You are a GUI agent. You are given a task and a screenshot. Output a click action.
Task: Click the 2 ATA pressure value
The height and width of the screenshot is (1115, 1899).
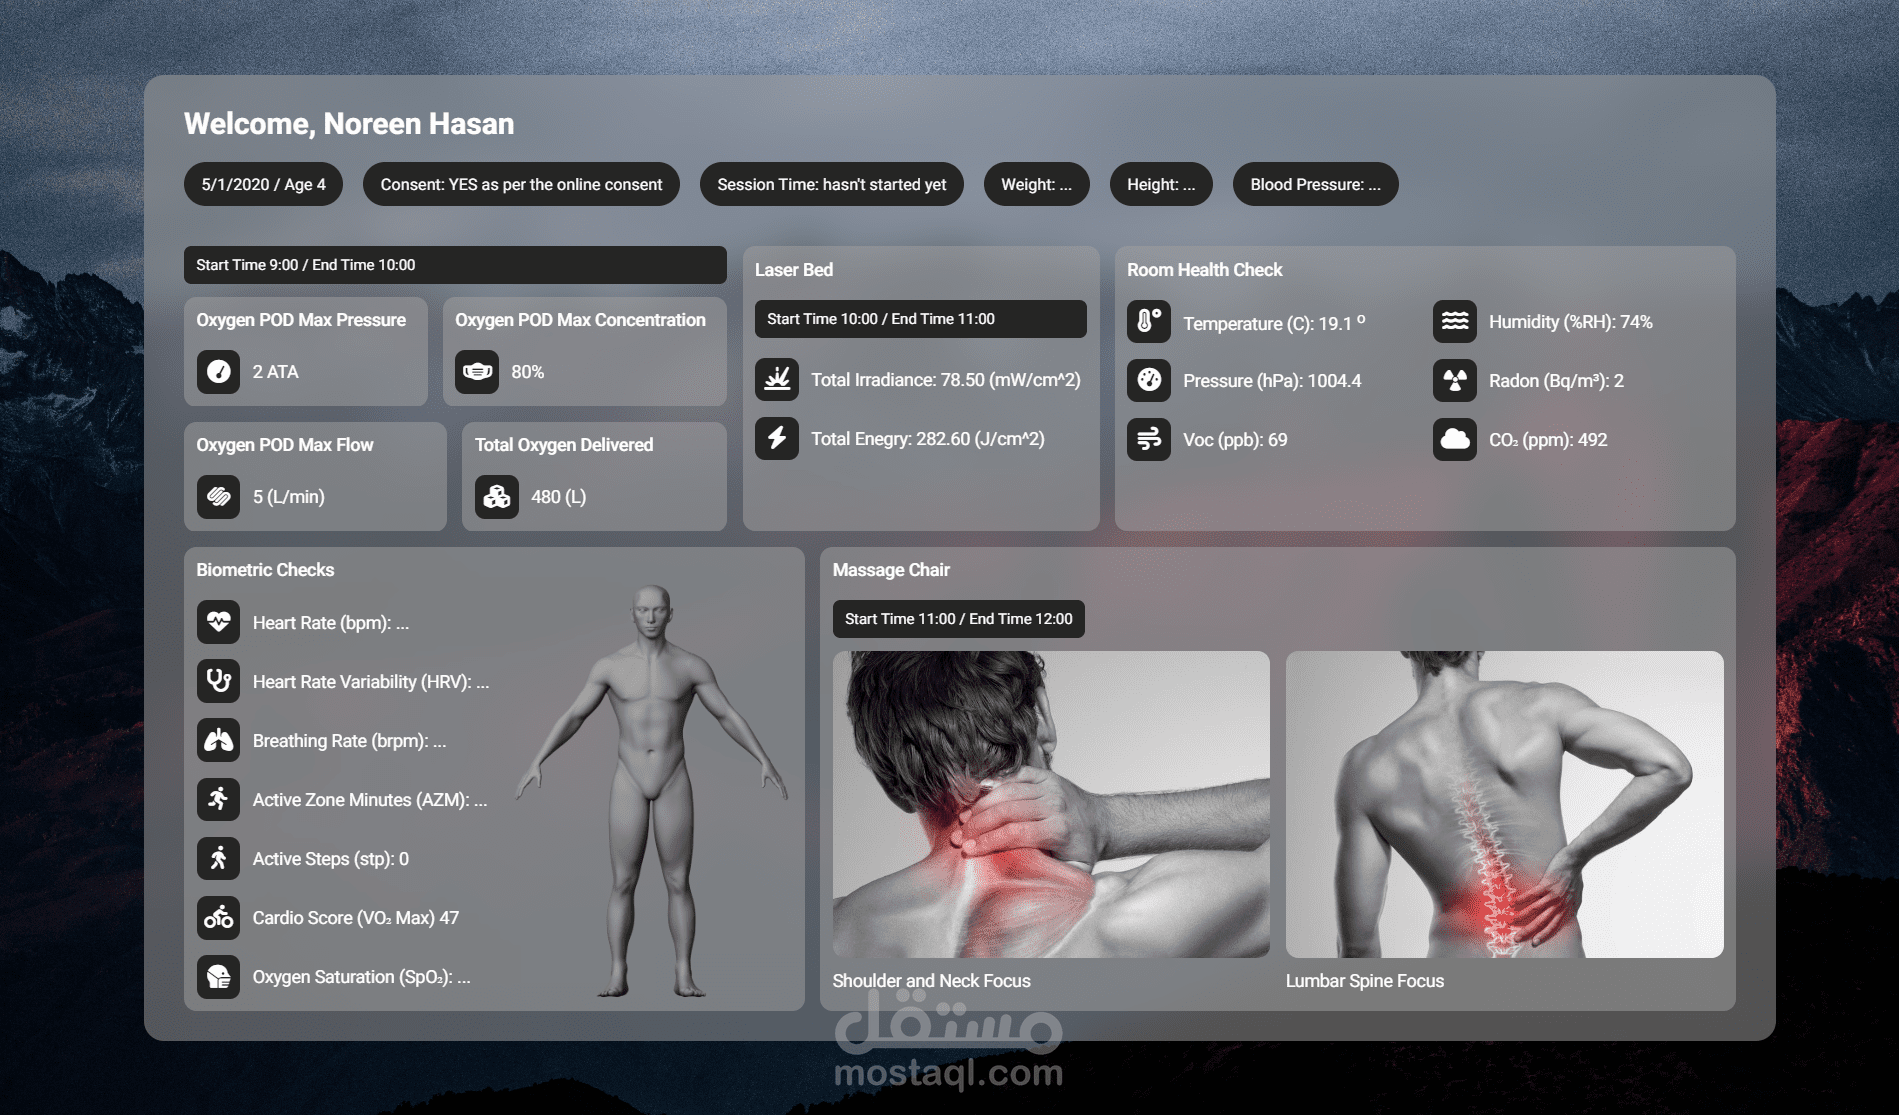pyautogui.click(x=275, y=372)
